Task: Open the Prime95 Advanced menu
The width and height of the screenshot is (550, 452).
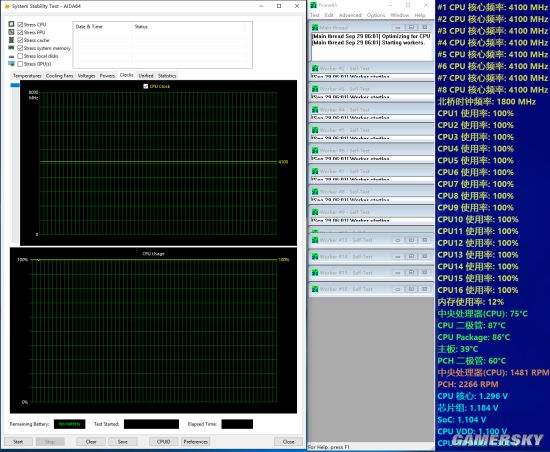Action: click(350, 15)
